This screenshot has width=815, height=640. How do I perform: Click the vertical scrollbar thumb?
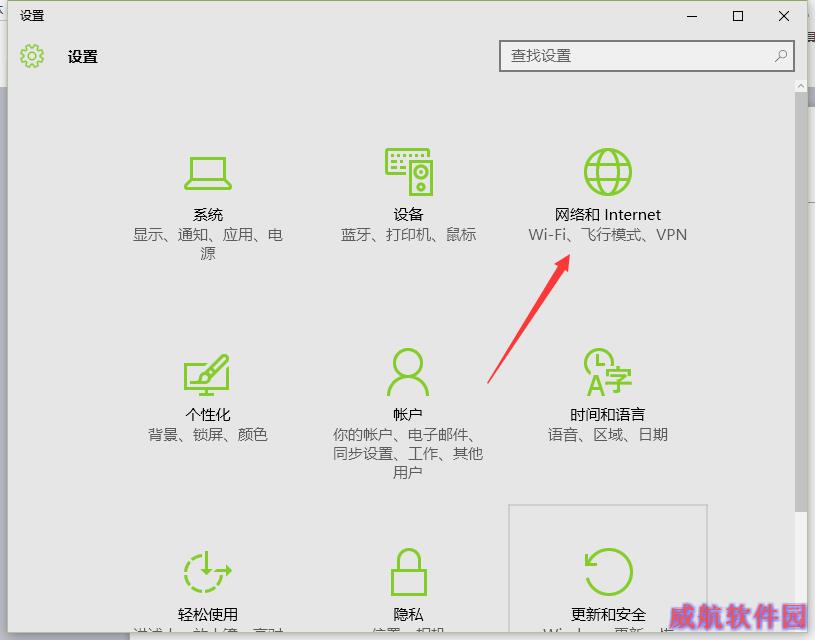coord(800,302)
